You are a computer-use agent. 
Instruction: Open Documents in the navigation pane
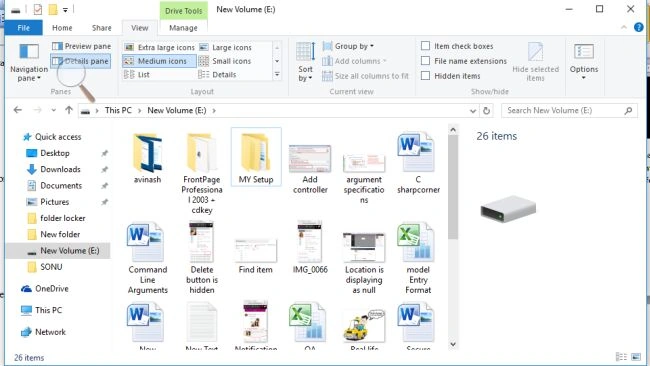tap(54, 186)
